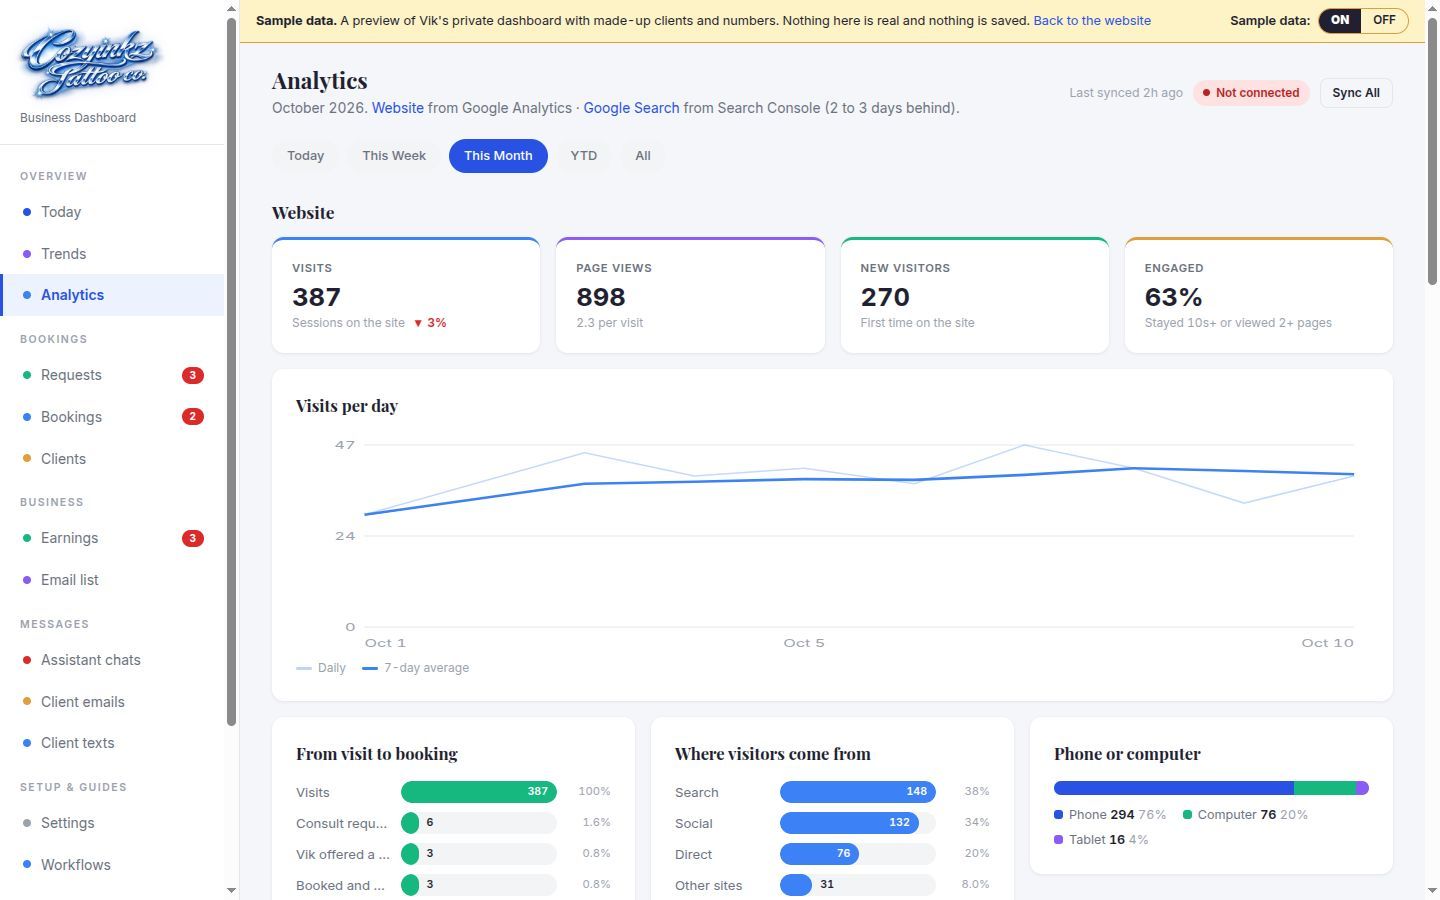
Task: Click the Visits stat card showing 387
Action: [x=406, y=295]
